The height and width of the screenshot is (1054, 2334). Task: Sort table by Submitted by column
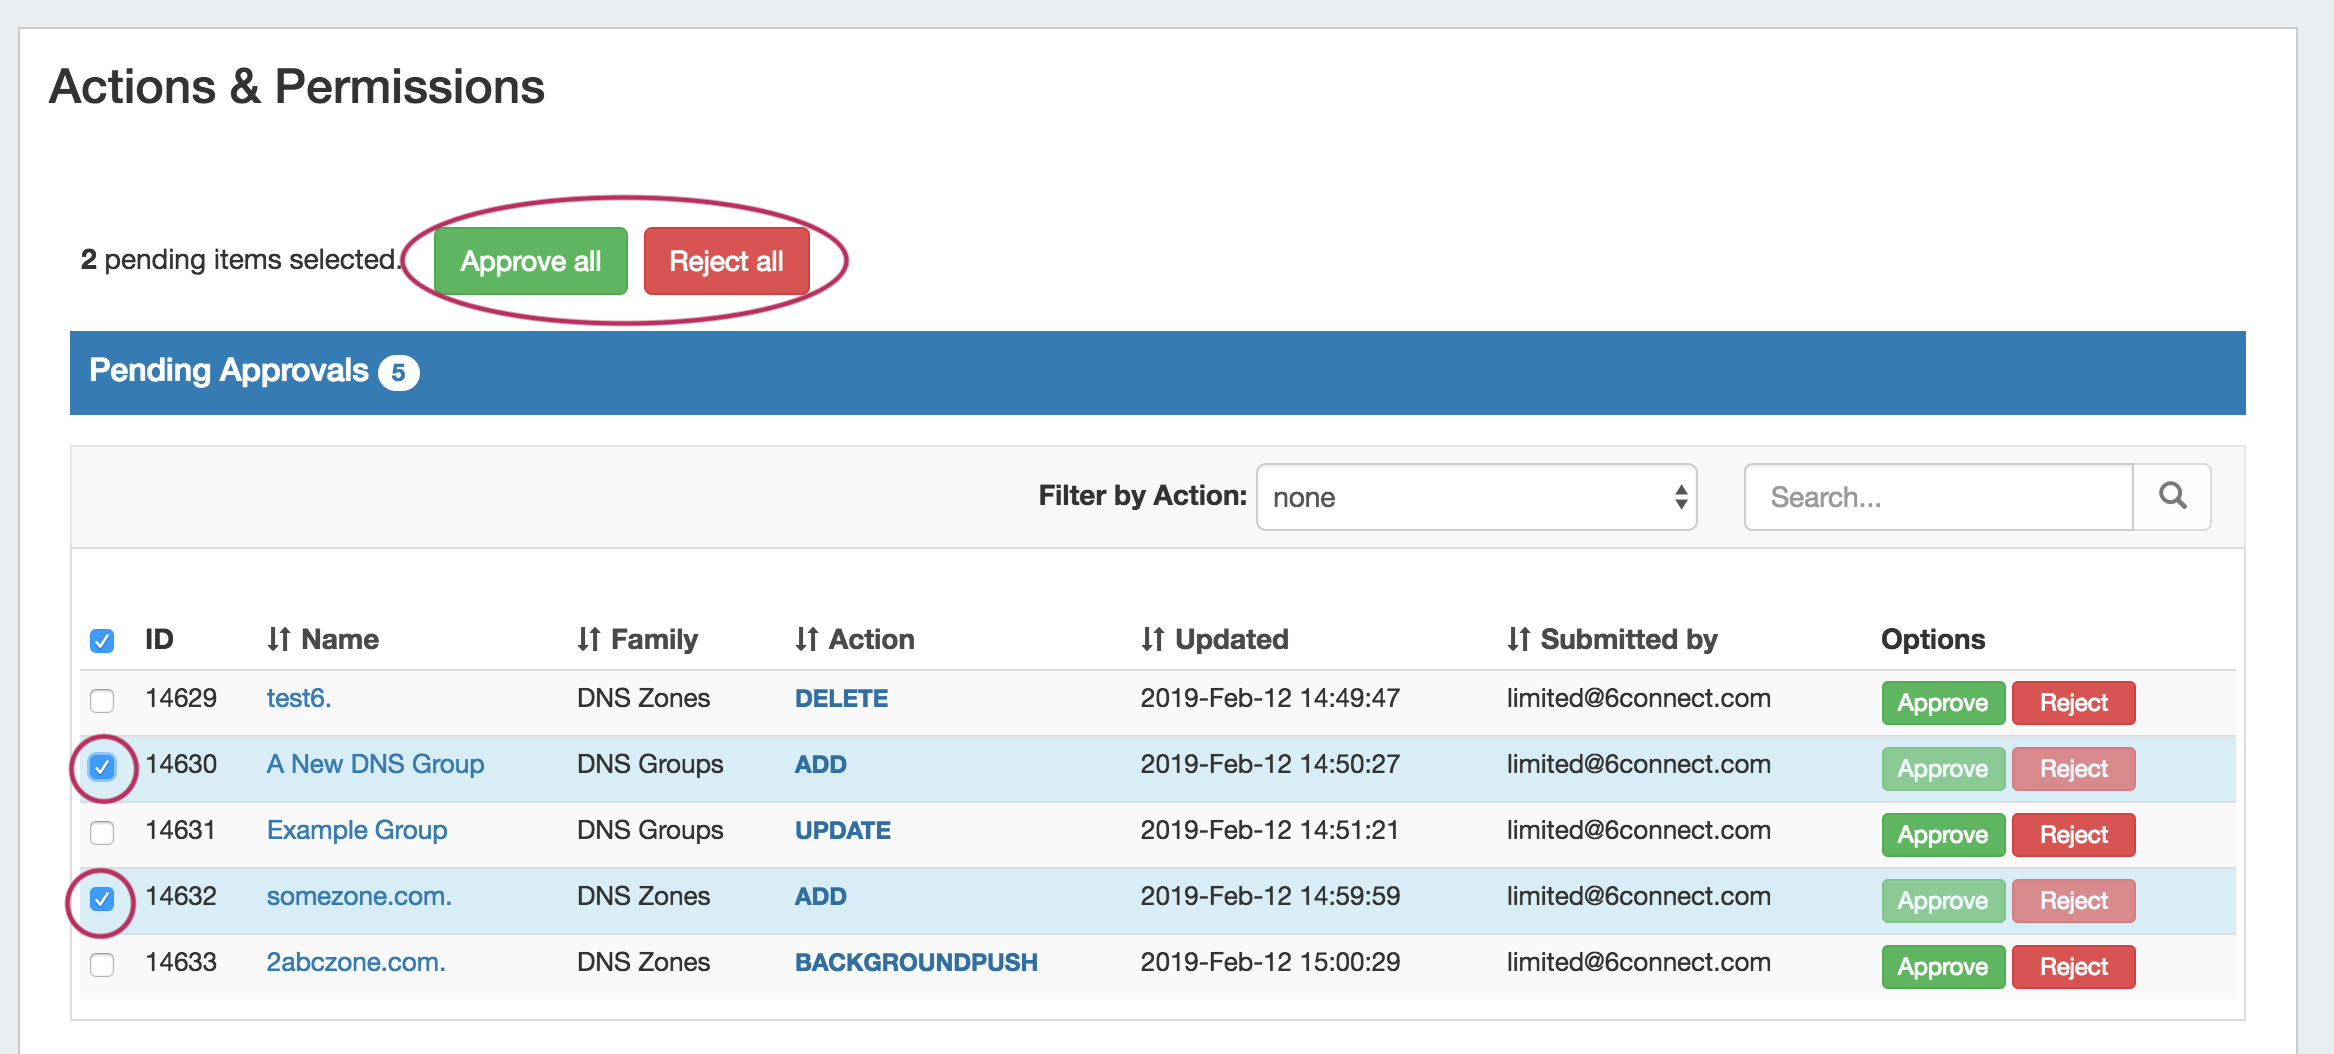[x=1612, y=639]
